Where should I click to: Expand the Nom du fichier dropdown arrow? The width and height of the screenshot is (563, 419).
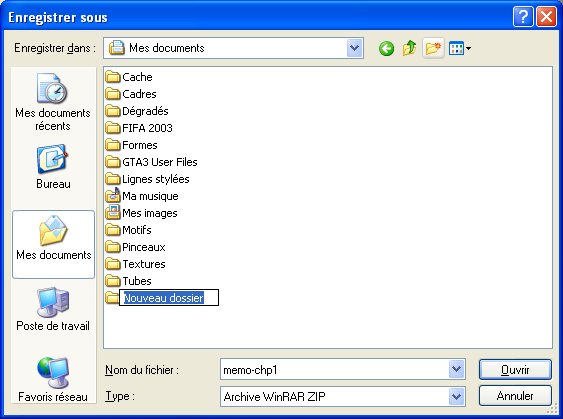[x=456, y=369]
